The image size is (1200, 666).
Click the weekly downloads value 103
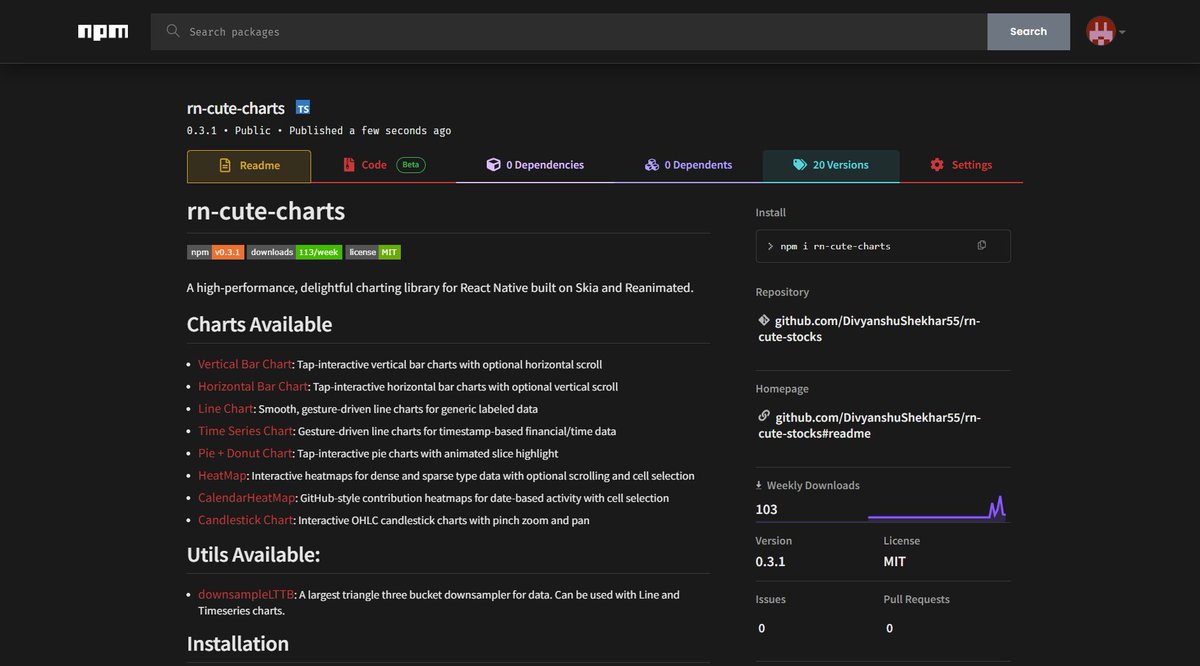[x=767, y=509]
